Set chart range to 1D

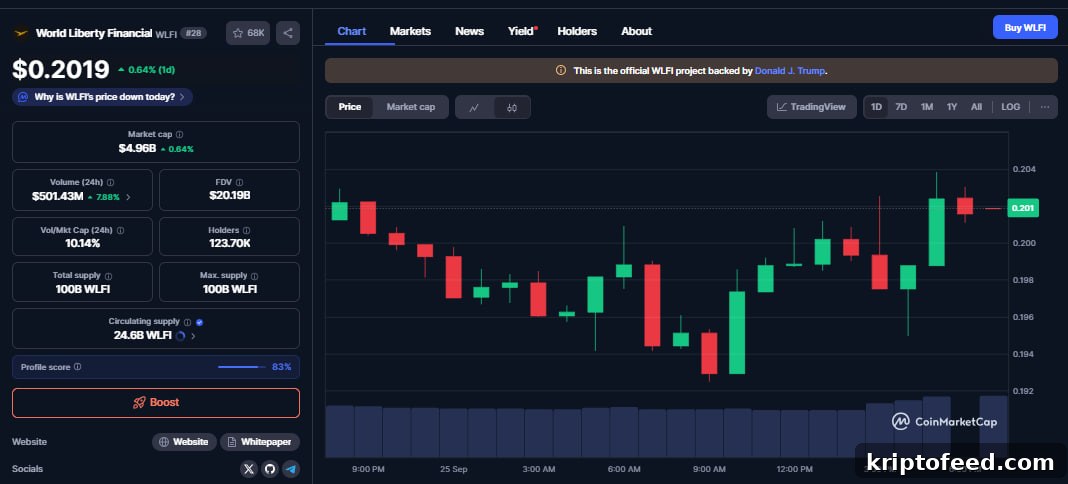876,107
